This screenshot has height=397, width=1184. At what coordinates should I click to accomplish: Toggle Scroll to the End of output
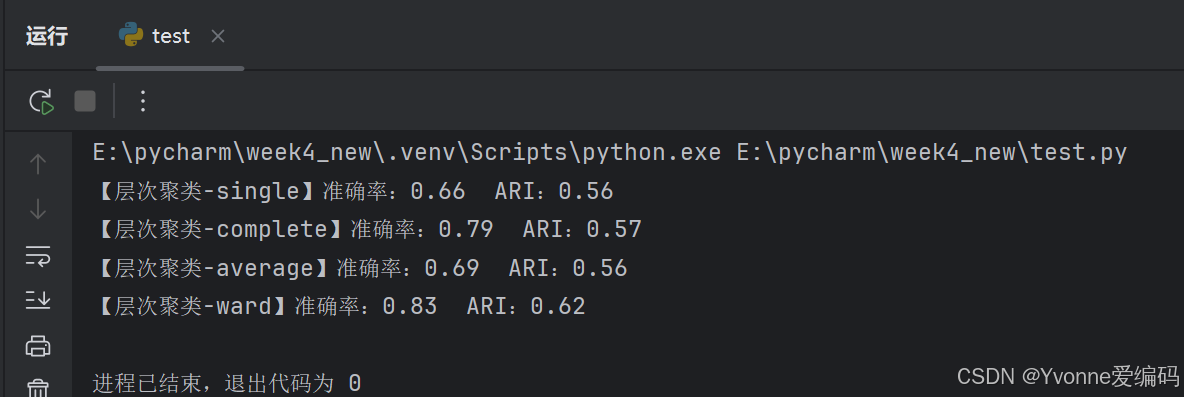(x=38, y=300)
